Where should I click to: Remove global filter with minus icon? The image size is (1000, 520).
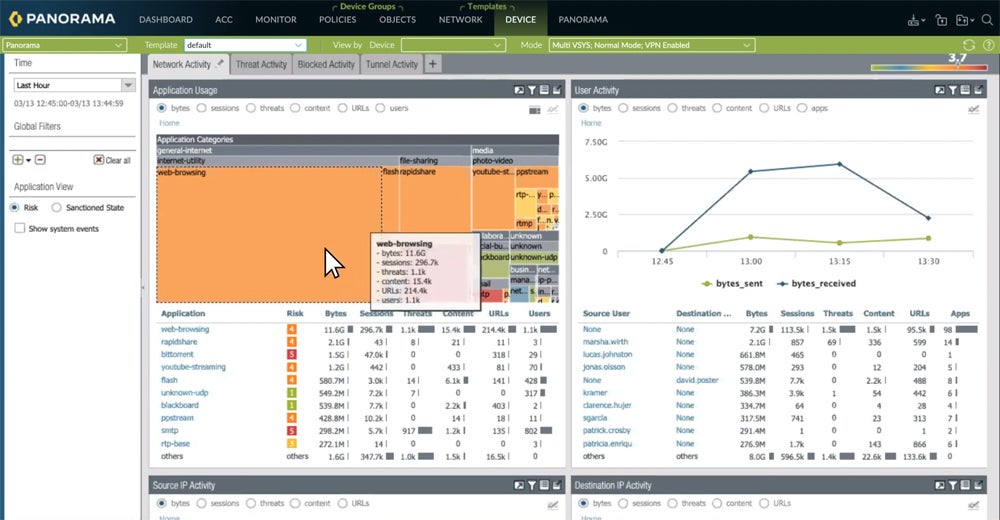(42, 159)
